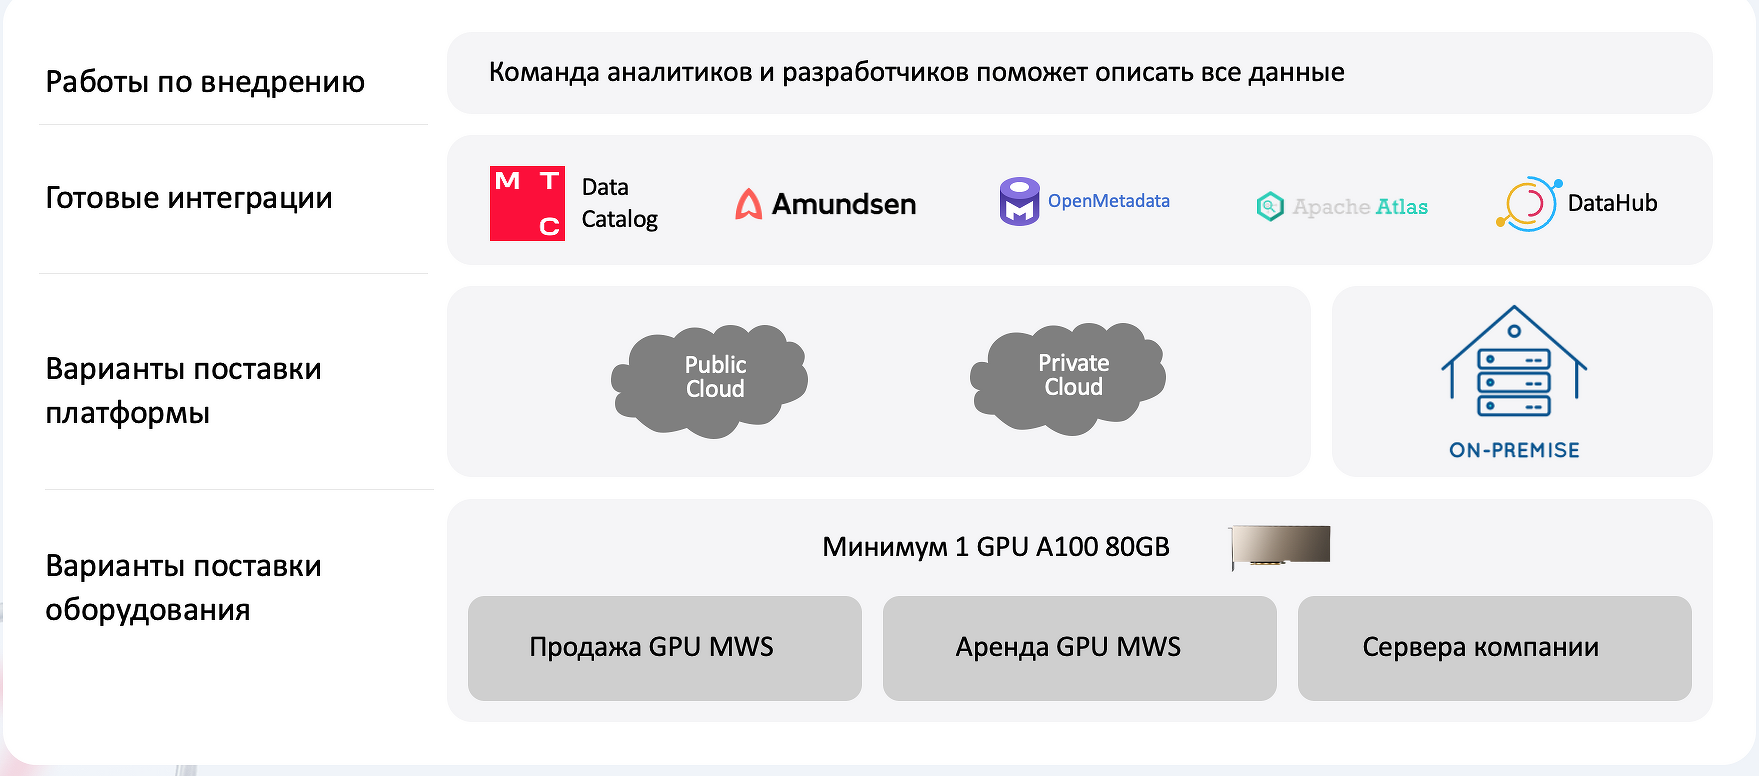The image size is (1759, 776).
Task: Select the Работы по внедрению row label
Action: [x=205, y=82]
